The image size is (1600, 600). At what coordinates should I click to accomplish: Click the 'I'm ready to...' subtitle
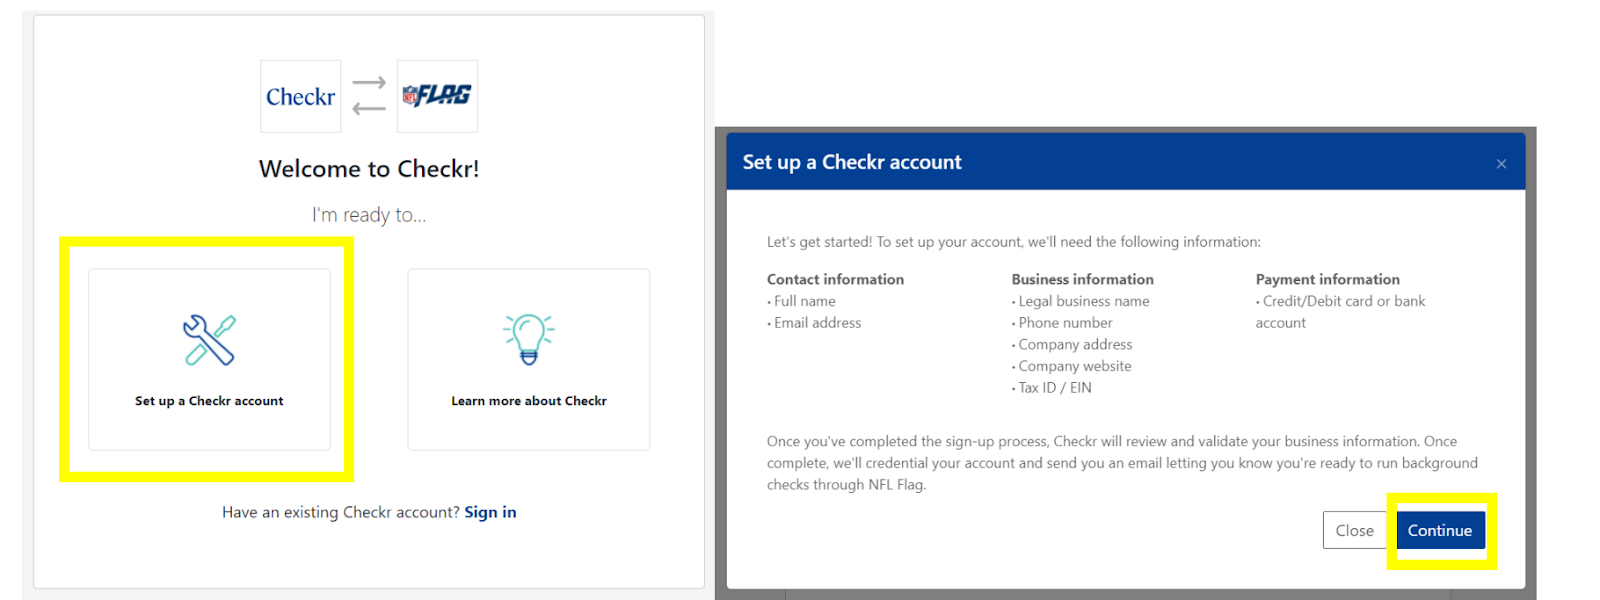pyautogui.click(x=369, y=215)
